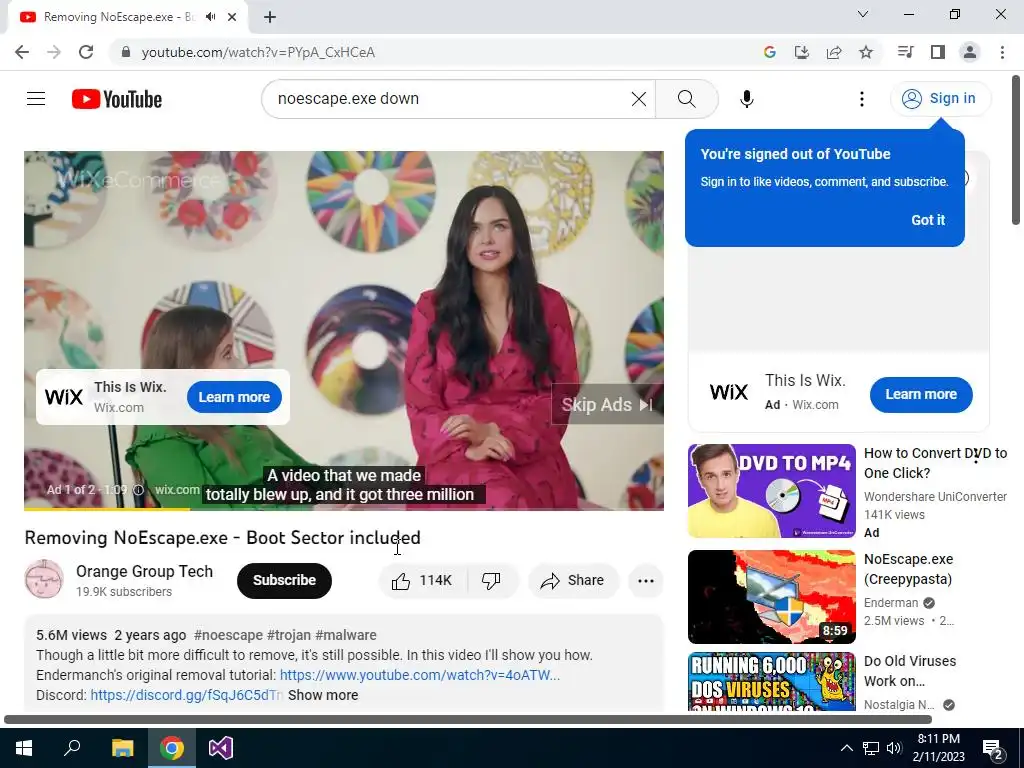Open a new tab with plus
The width and height of the screenshot is (1024, 768).
point(270,17)
